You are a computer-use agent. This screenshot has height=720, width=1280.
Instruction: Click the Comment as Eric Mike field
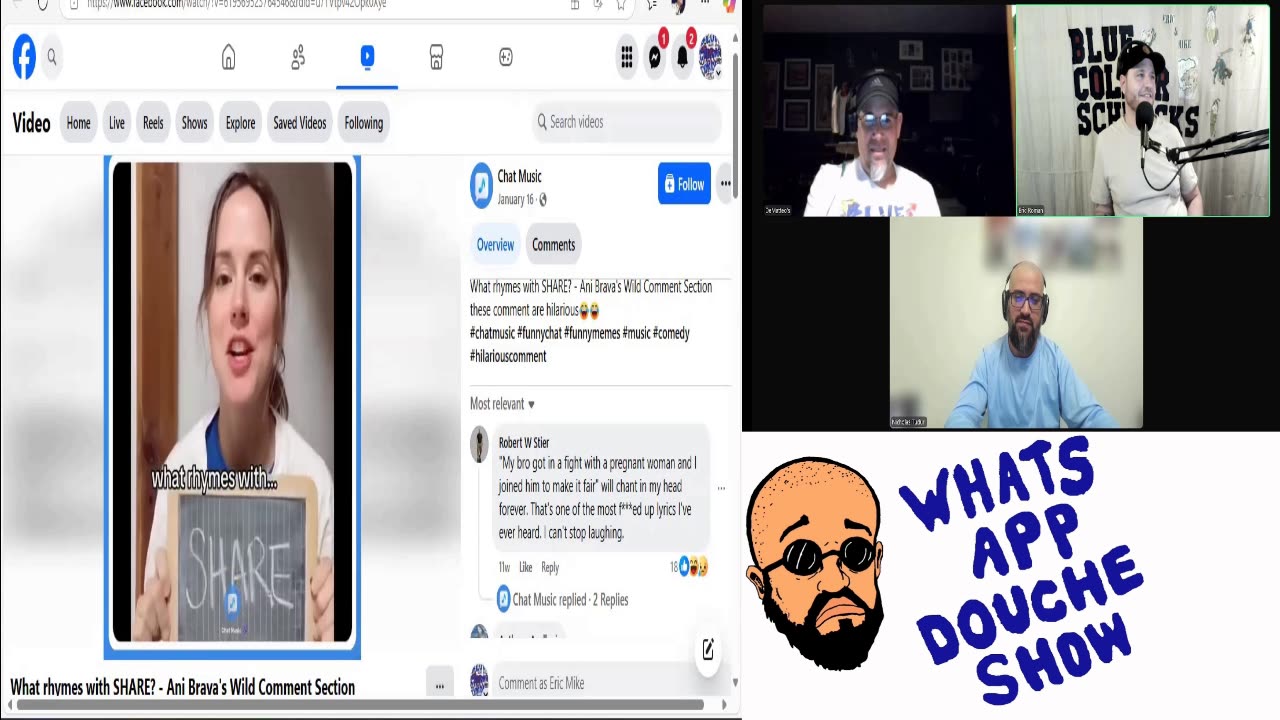click(600, 683)
